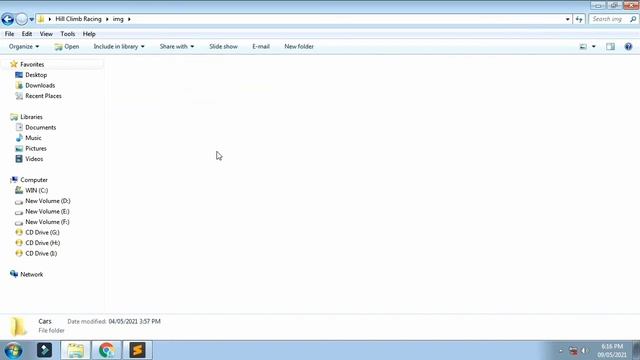Image resolution: width=640 pixels, height=360 pixels.
Task: Click the date modified value 04/05/2021 3:57 PM
Action: 134,322
